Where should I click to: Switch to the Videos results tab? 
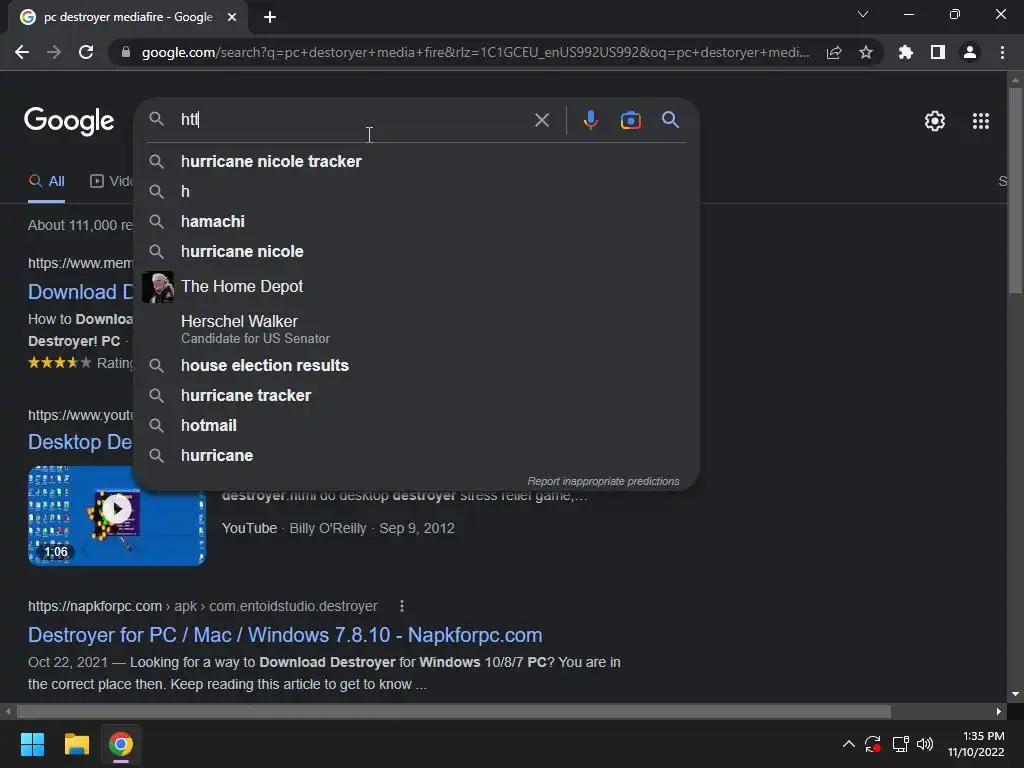point(111,182)
